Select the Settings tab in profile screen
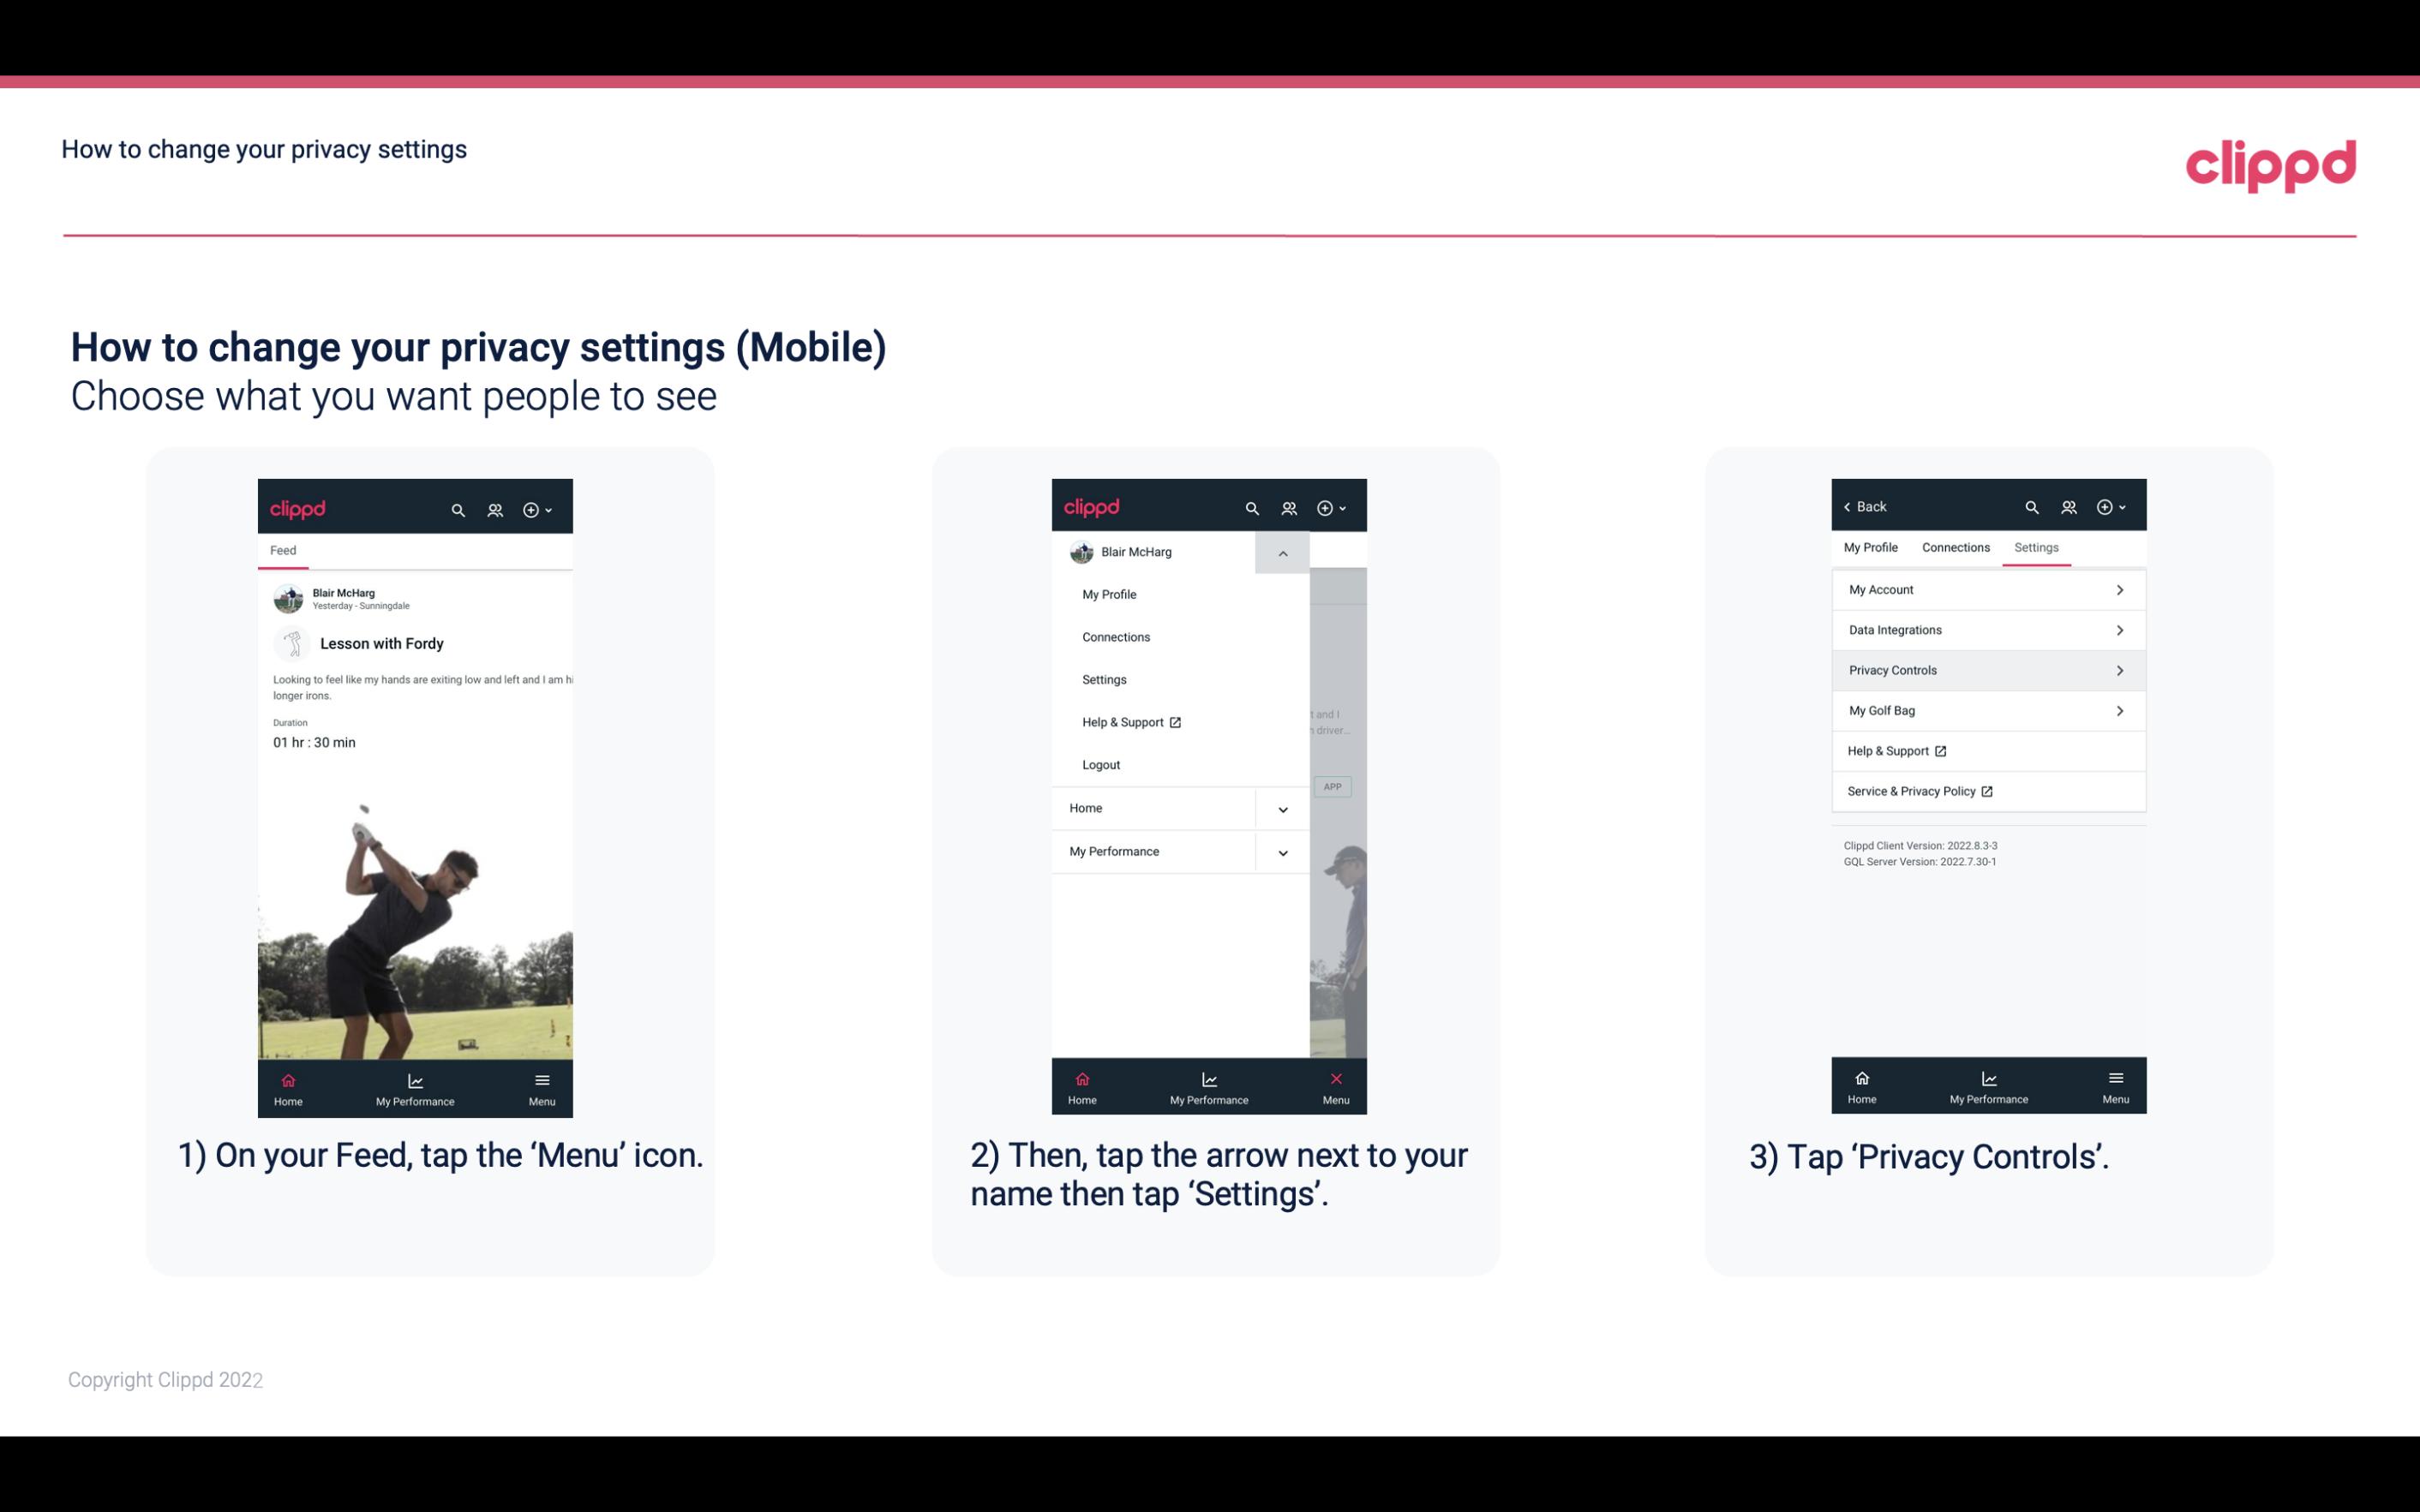The width and height of the screenshot is (2420, 1512). click(x=2037, y=547)
